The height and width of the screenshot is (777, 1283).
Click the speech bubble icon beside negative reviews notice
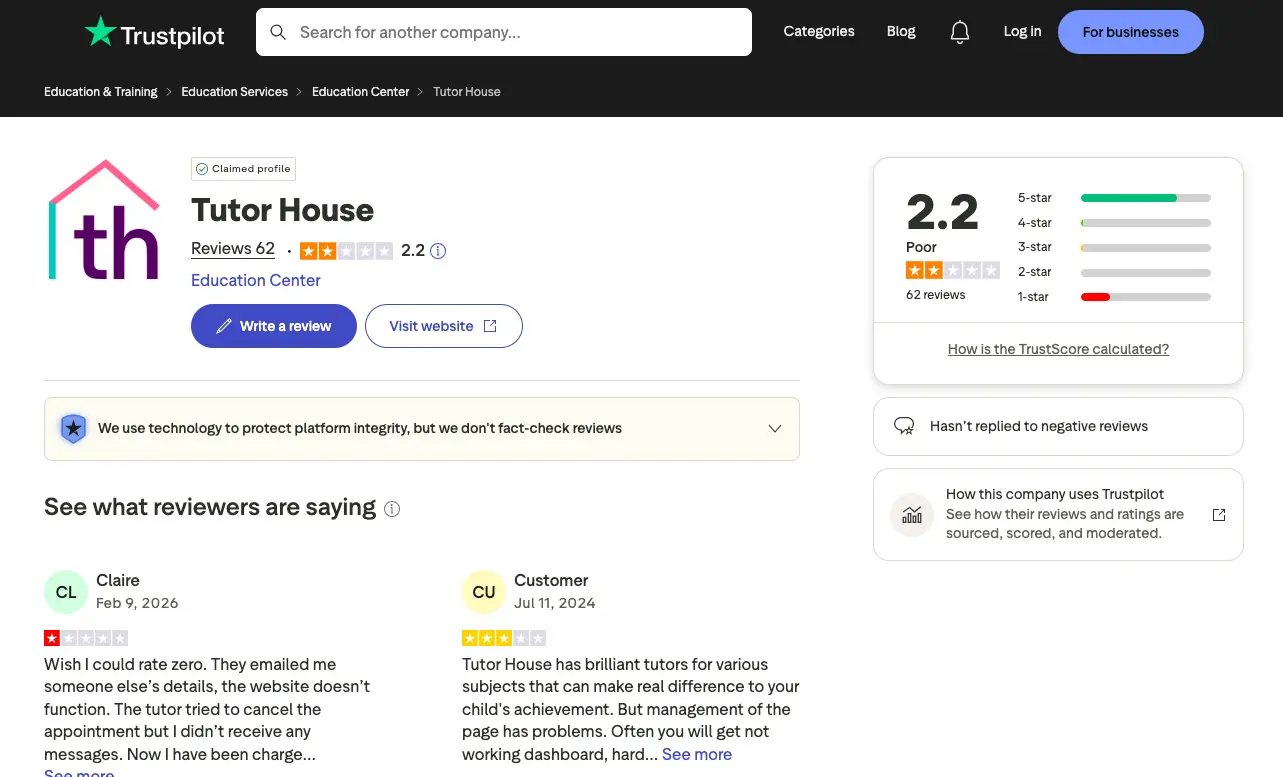[x=904, y=425]
